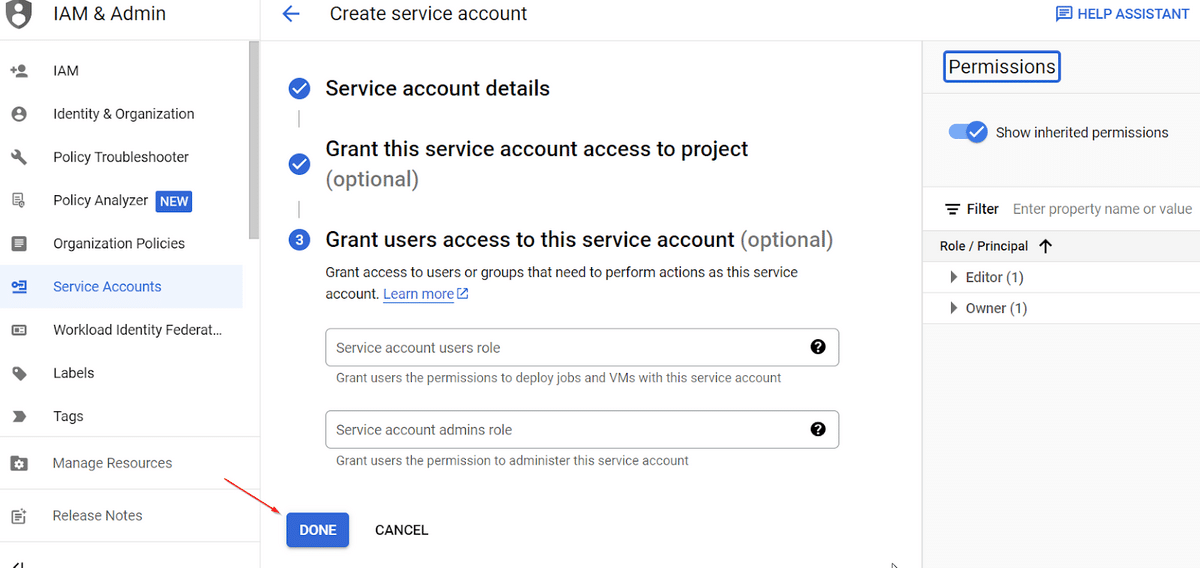Click the checkmark for Grant access to project
The height and width of the screenshot is (568, 1200).
[x=299, y=164]
